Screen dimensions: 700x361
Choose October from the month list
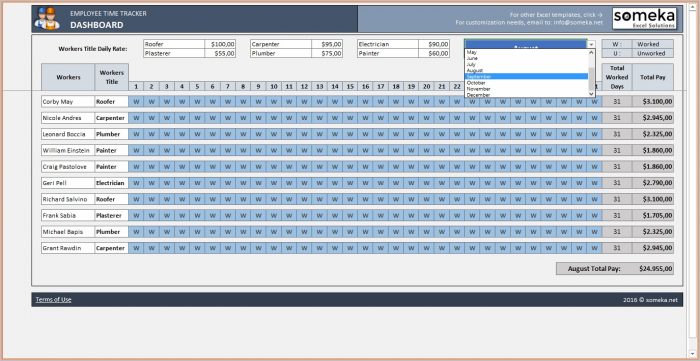click(x=527, y=83)
